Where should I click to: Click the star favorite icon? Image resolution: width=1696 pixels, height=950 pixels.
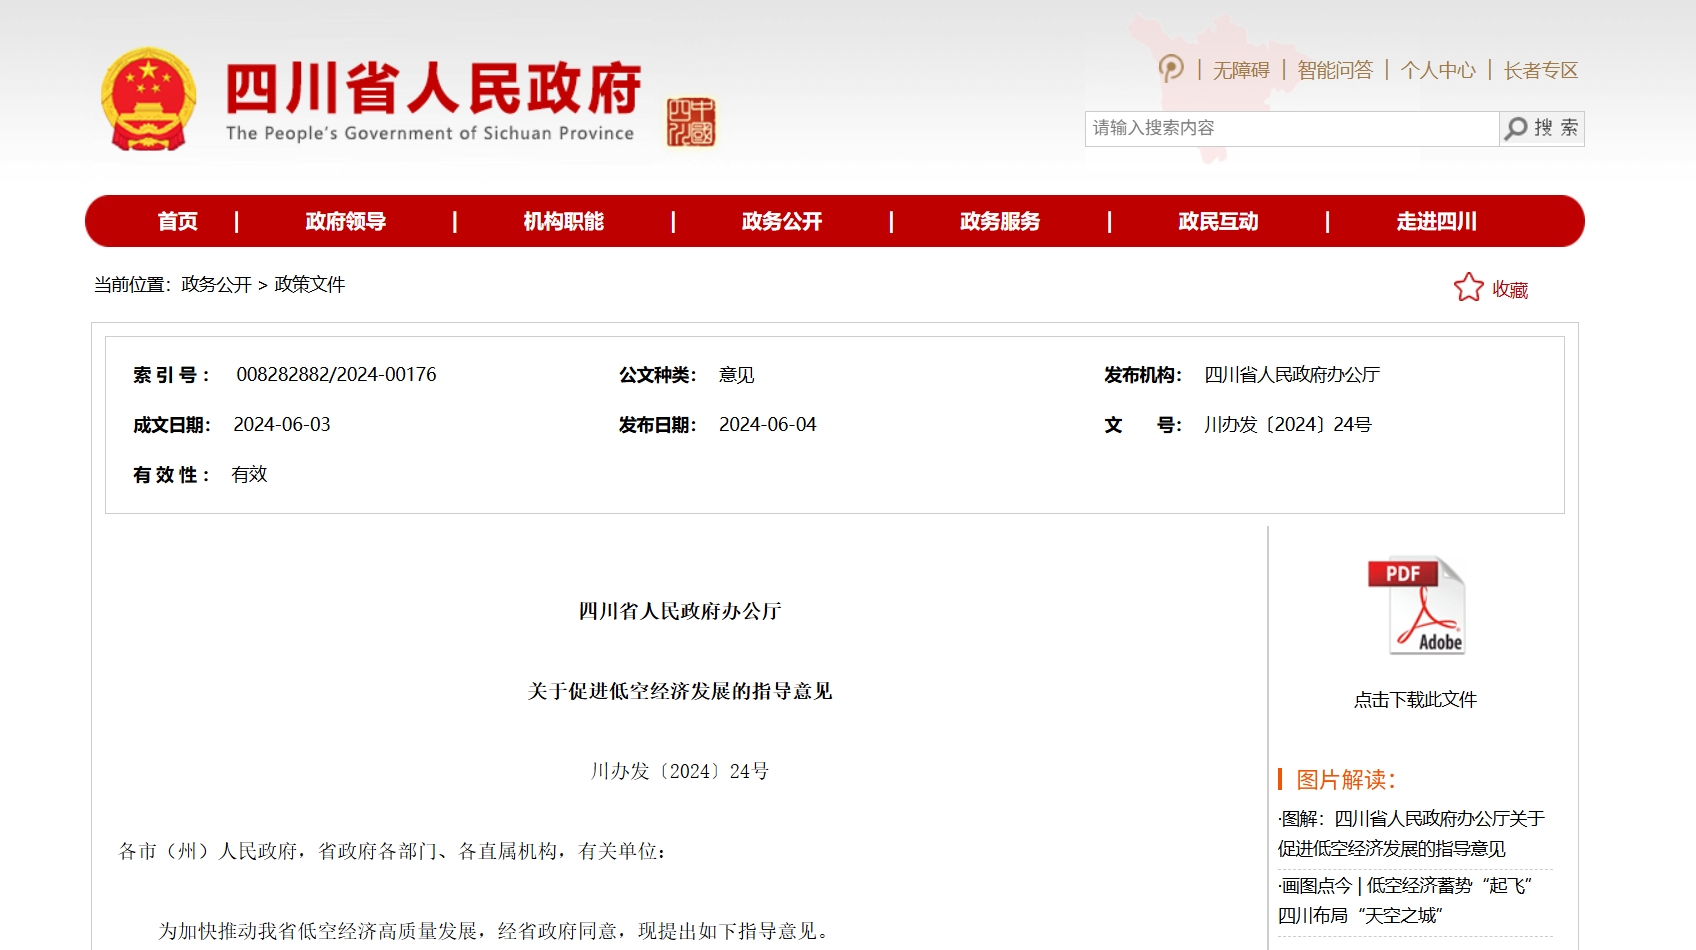pos(1468,288)
